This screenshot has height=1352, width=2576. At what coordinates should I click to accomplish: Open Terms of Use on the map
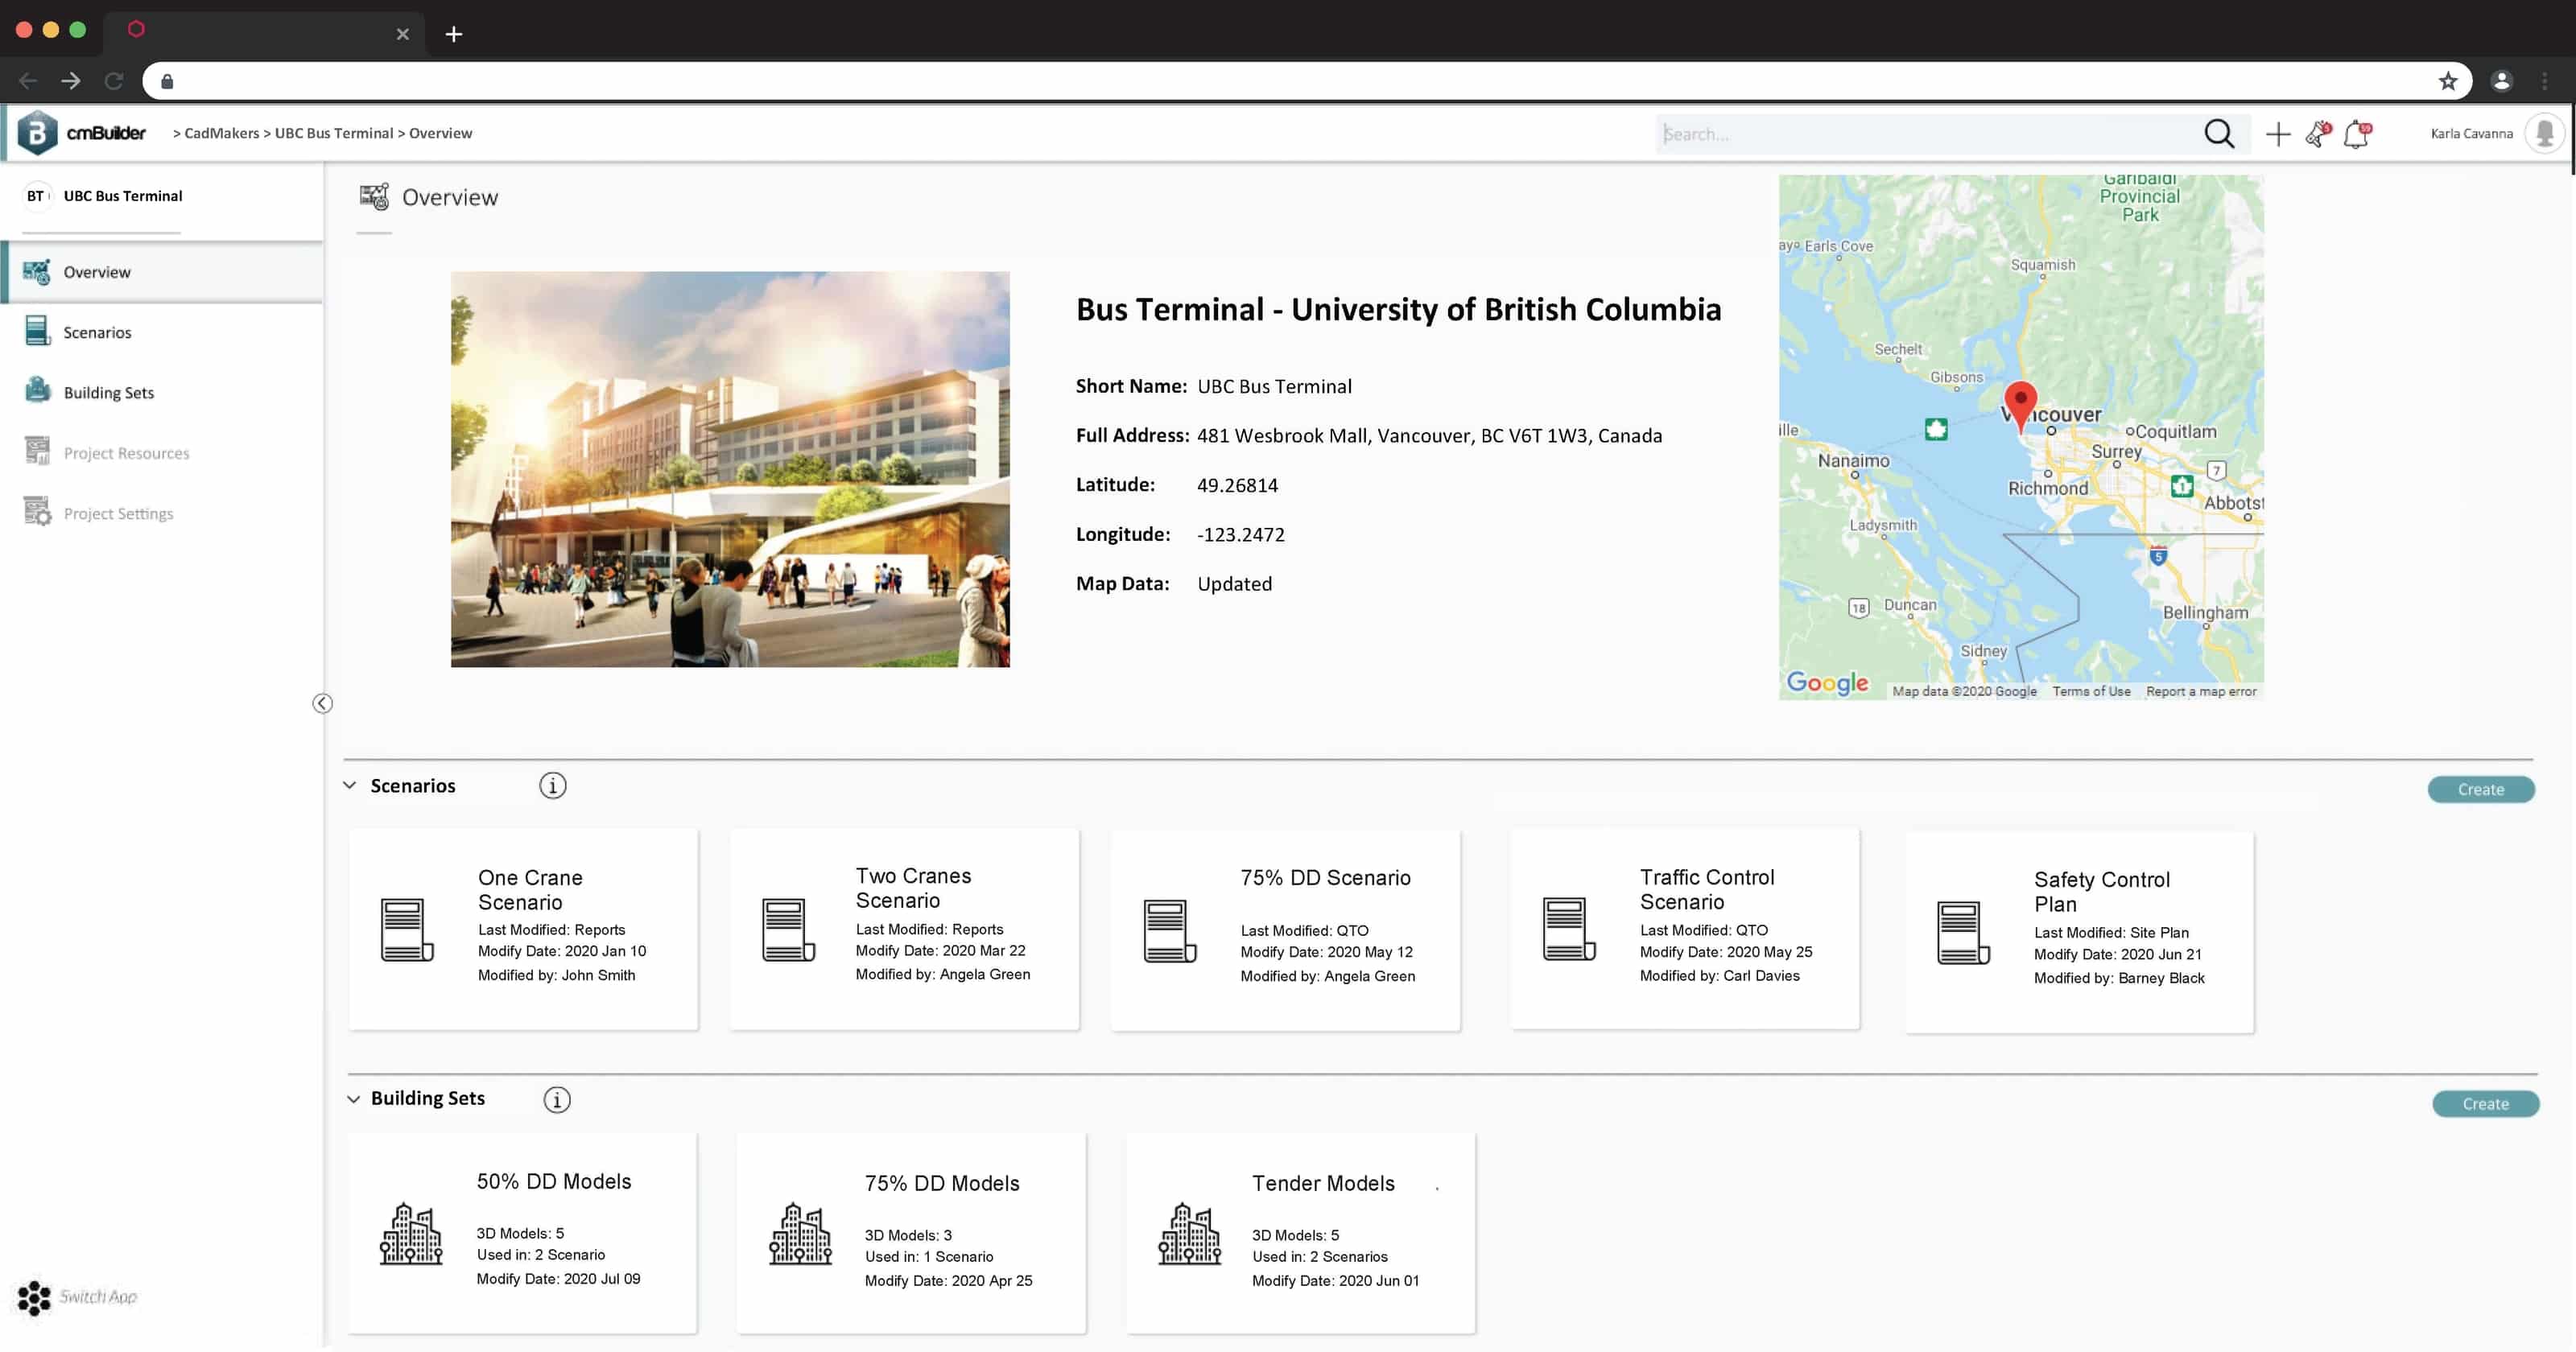pos(2092,691)
